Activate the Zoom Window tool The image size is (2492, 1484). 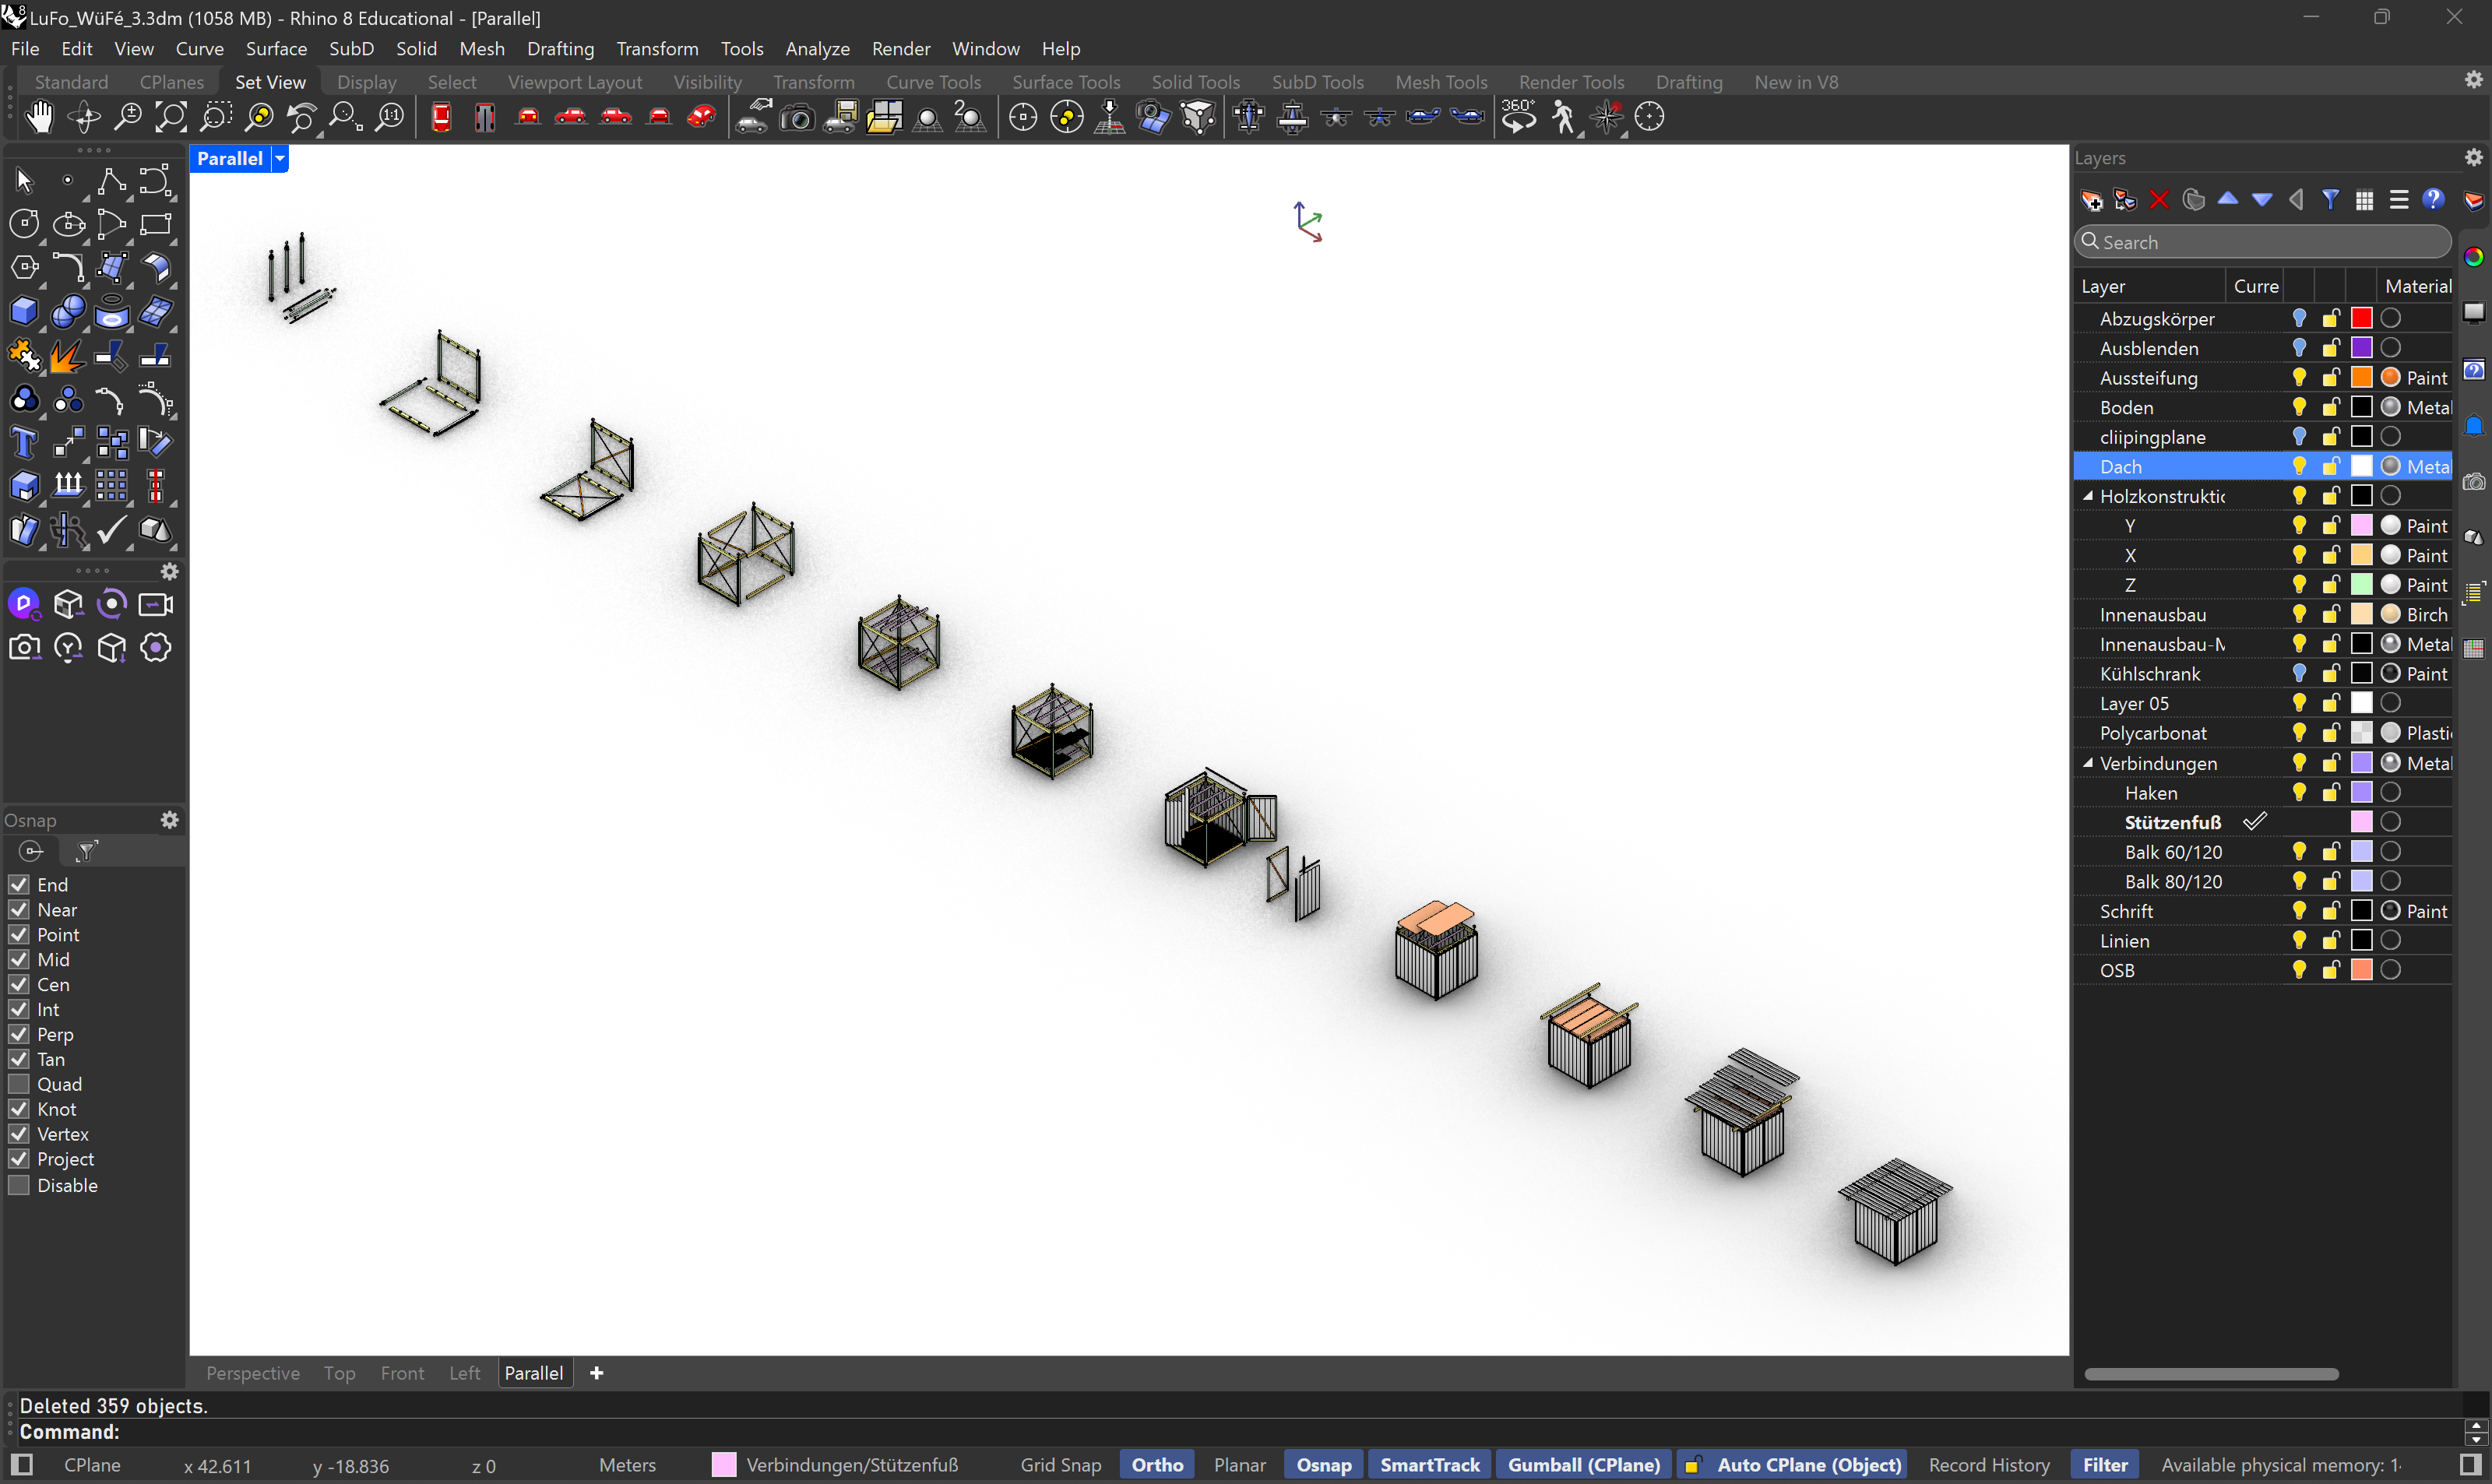(x=215, y=117)
